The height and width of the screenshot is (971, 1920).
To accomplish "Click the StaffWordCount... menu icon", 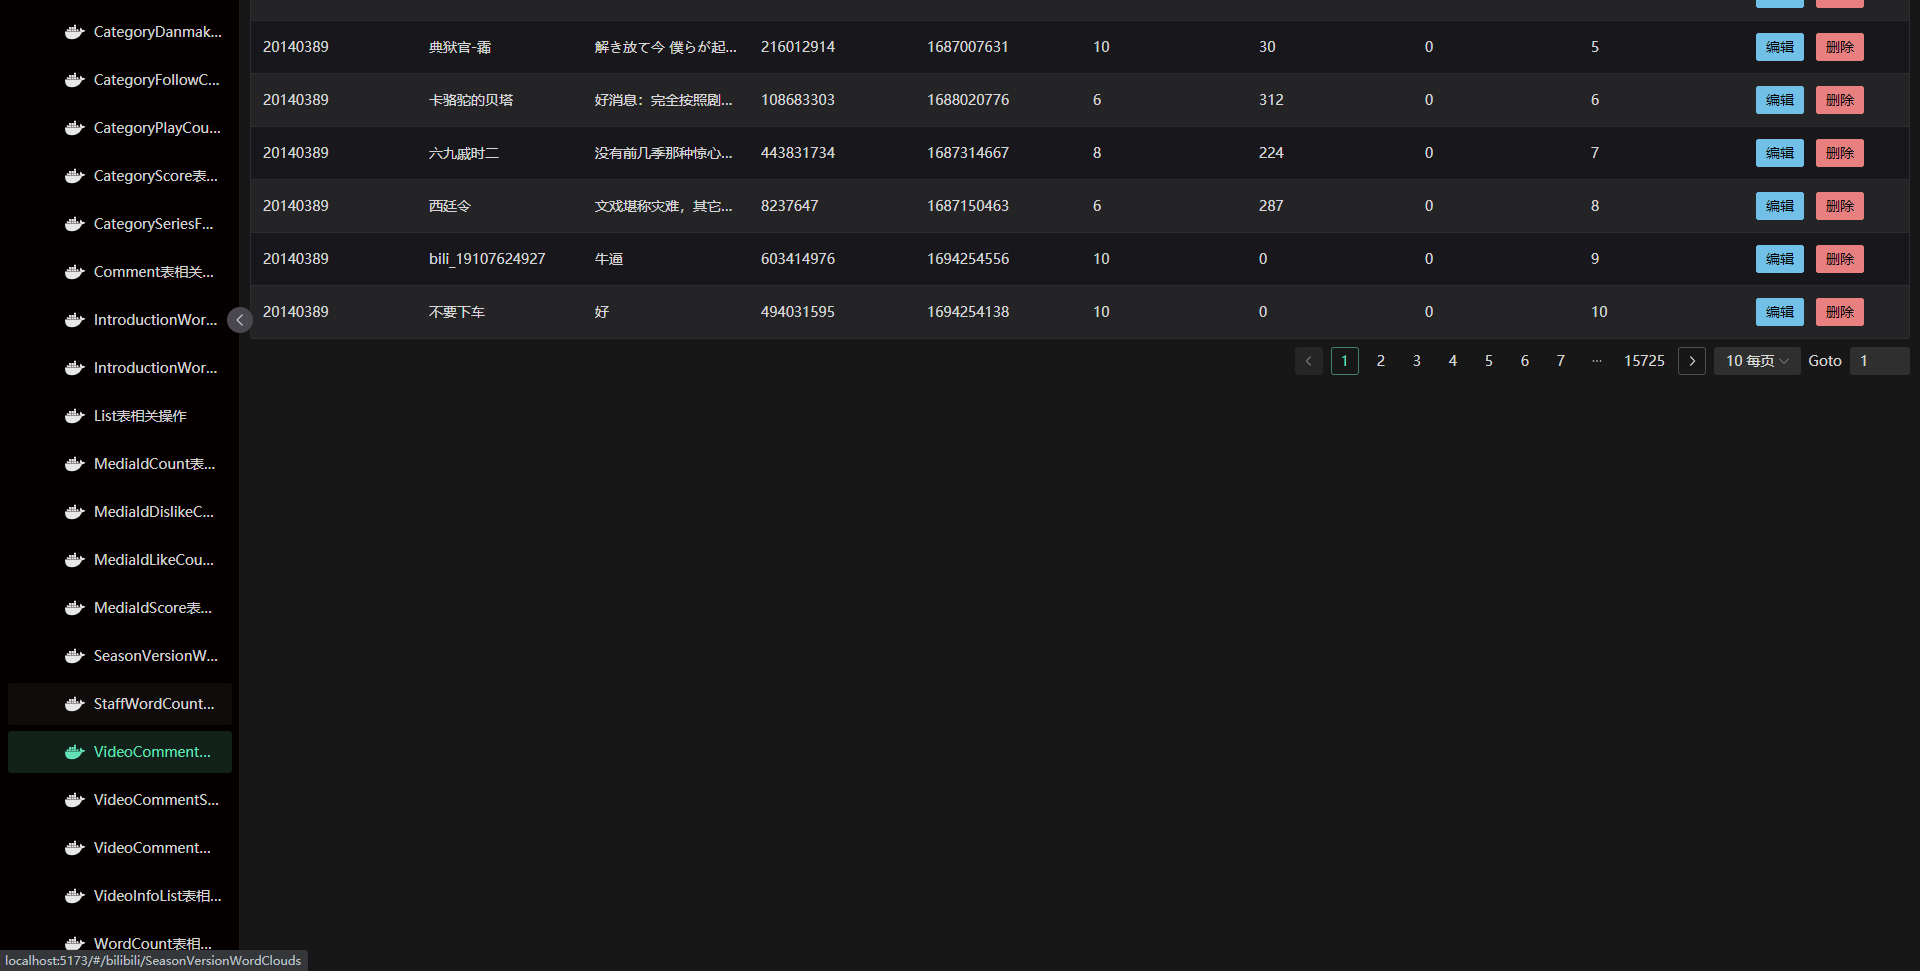I will (74, 704).
